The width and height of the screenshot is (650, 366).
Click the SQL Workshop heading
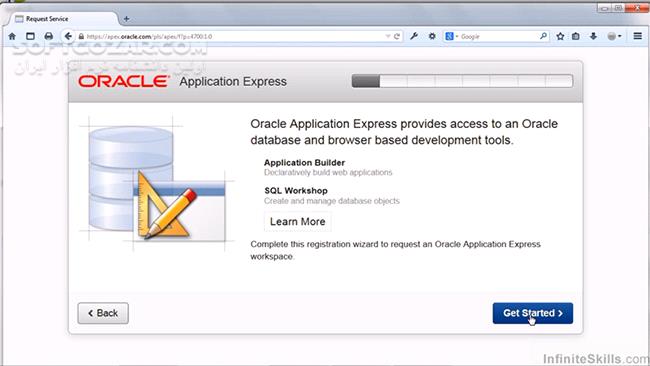[296, 191]
